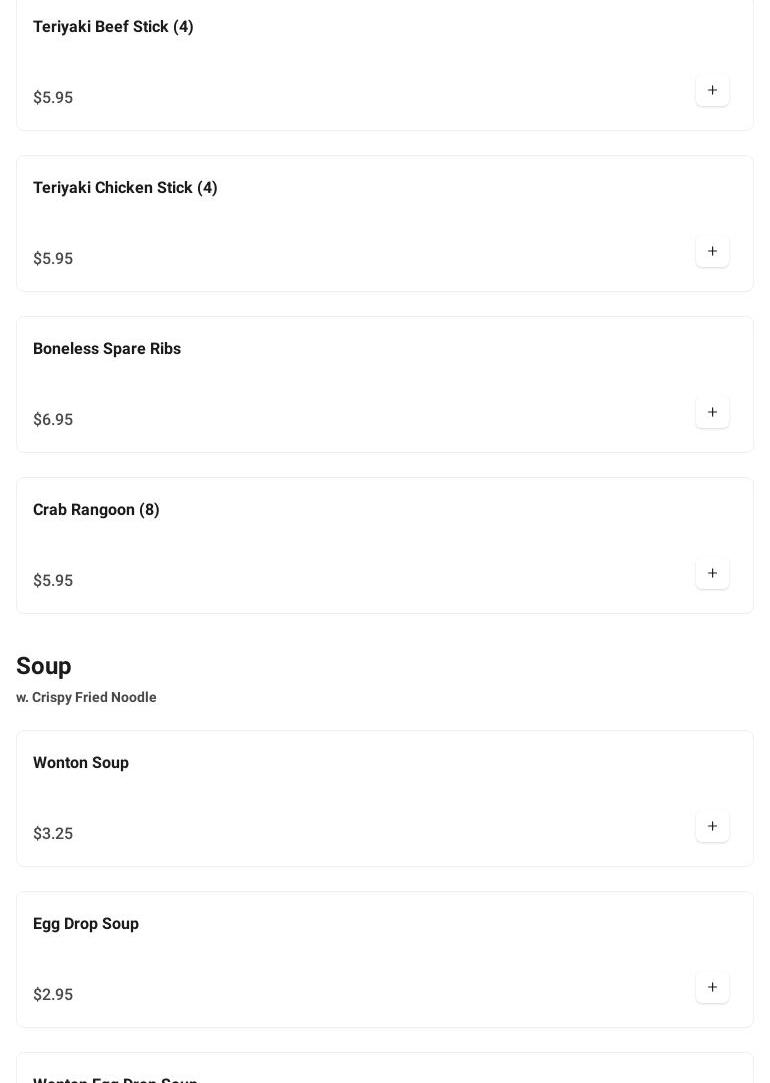Viewport: 770px width, 1083px height.
Task: Click the $5.95 Crab Rangoon price
Action: [53, 581]
